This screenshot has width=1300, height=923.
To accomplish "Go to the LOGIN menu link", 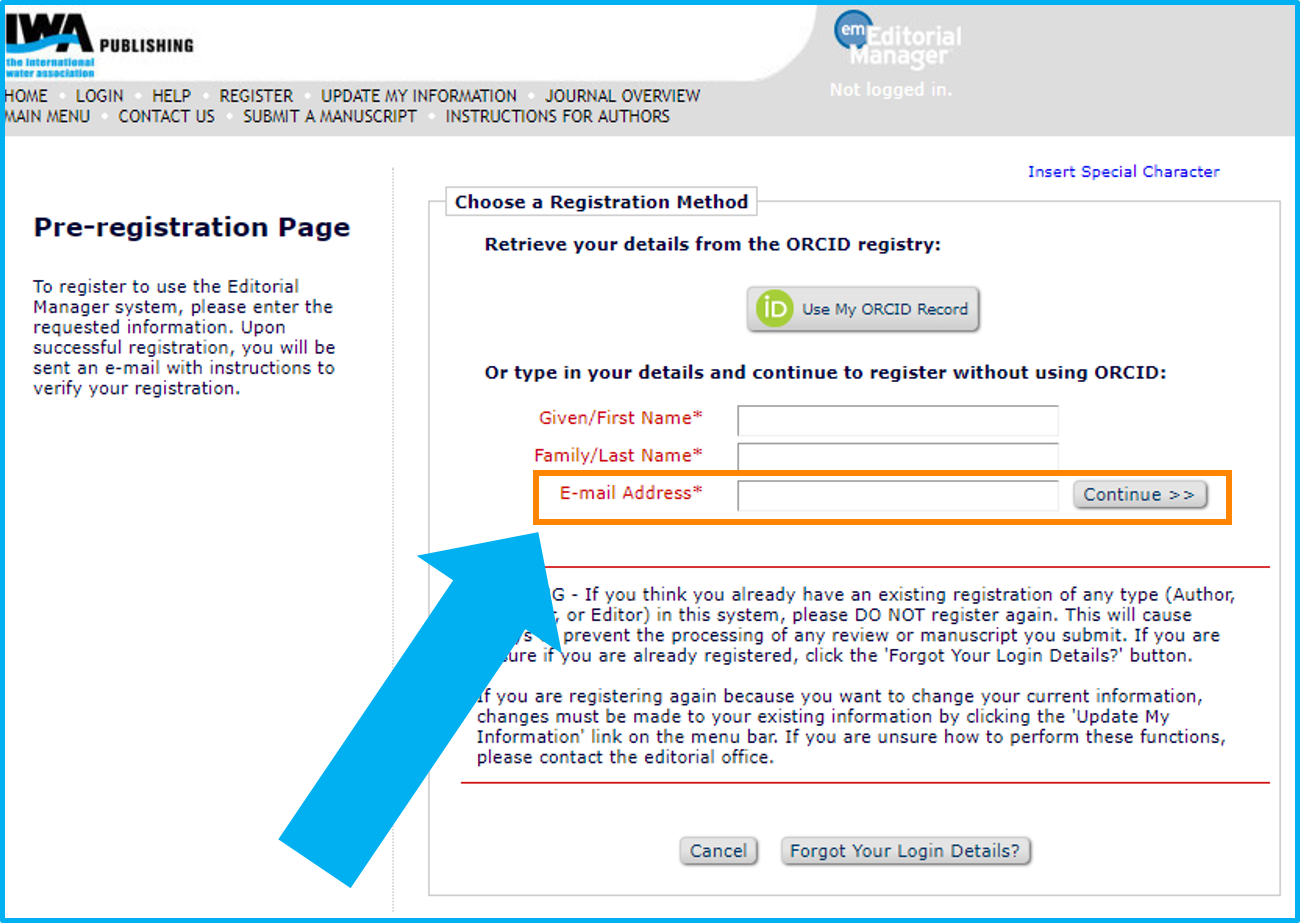I will (x=100, y=96).
